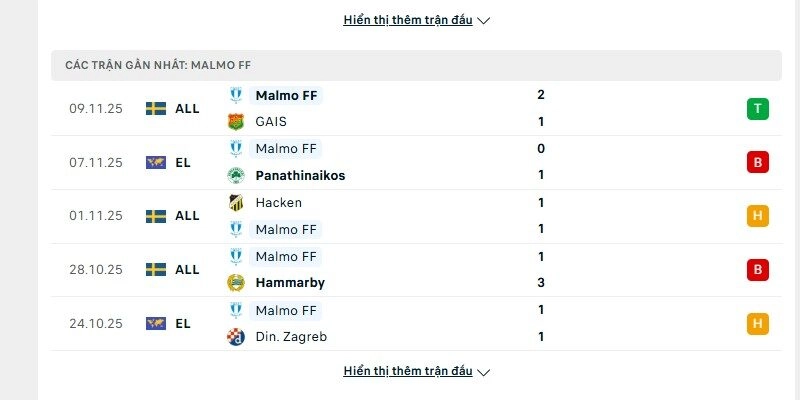Expand more matches at the top

point(408,20)
